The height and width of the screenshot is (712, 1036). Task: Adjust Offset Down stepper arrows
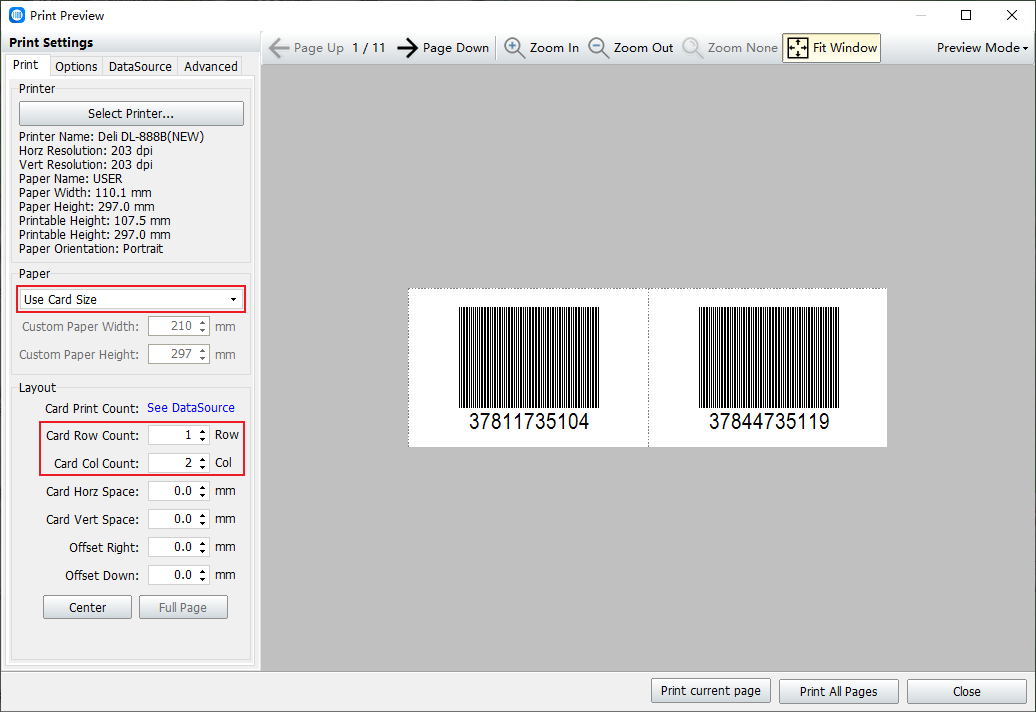coord(203,575)
